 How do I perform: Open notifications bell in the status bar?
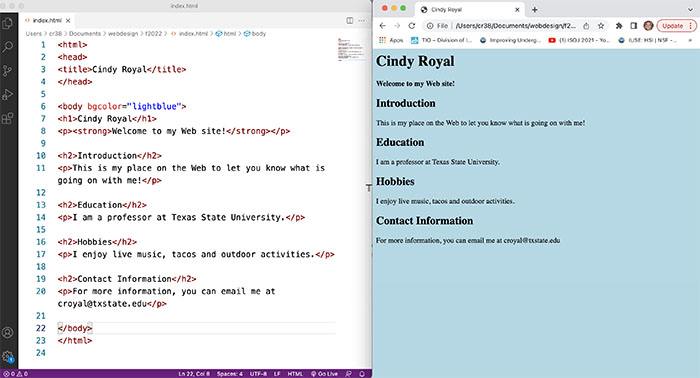coord(362,374)
